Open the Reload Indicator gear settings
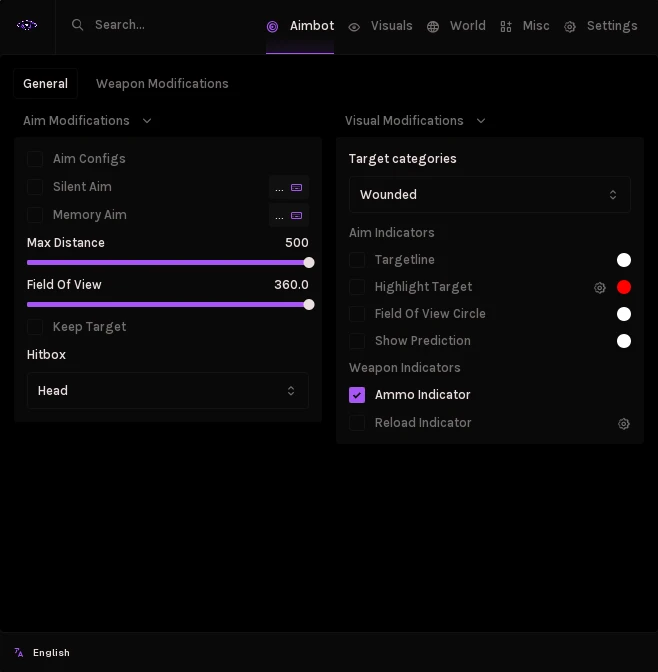The height and width of the screenshot is (672, 658). tap(624, 424)
